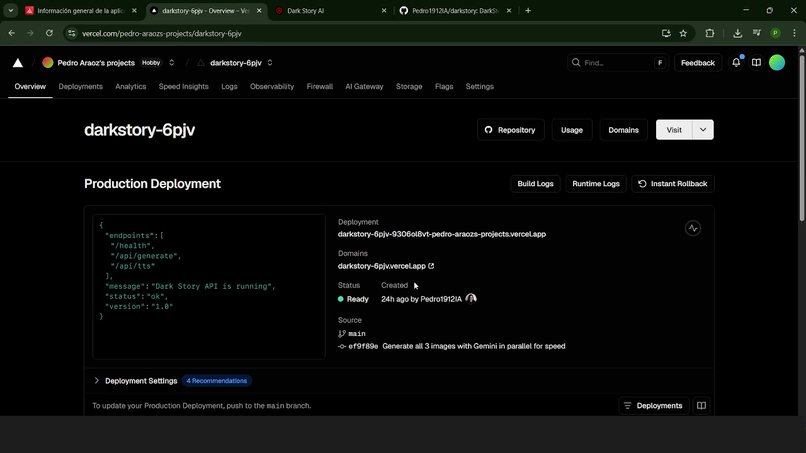806x453 pixels.
Task: Open the Chrome profile P icon
Action: pos(775,33)
